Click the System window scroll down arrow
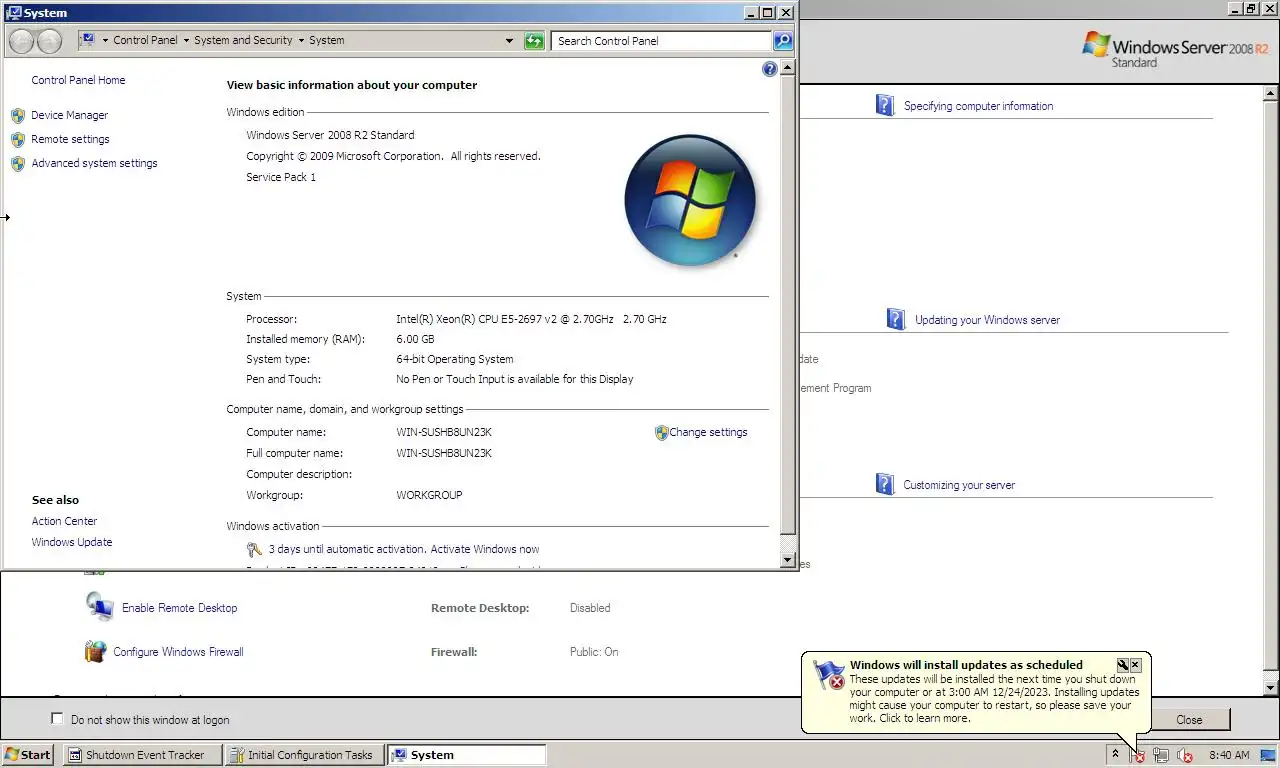The width and height of the screenshot is (1280, 768). click(788, 560)
